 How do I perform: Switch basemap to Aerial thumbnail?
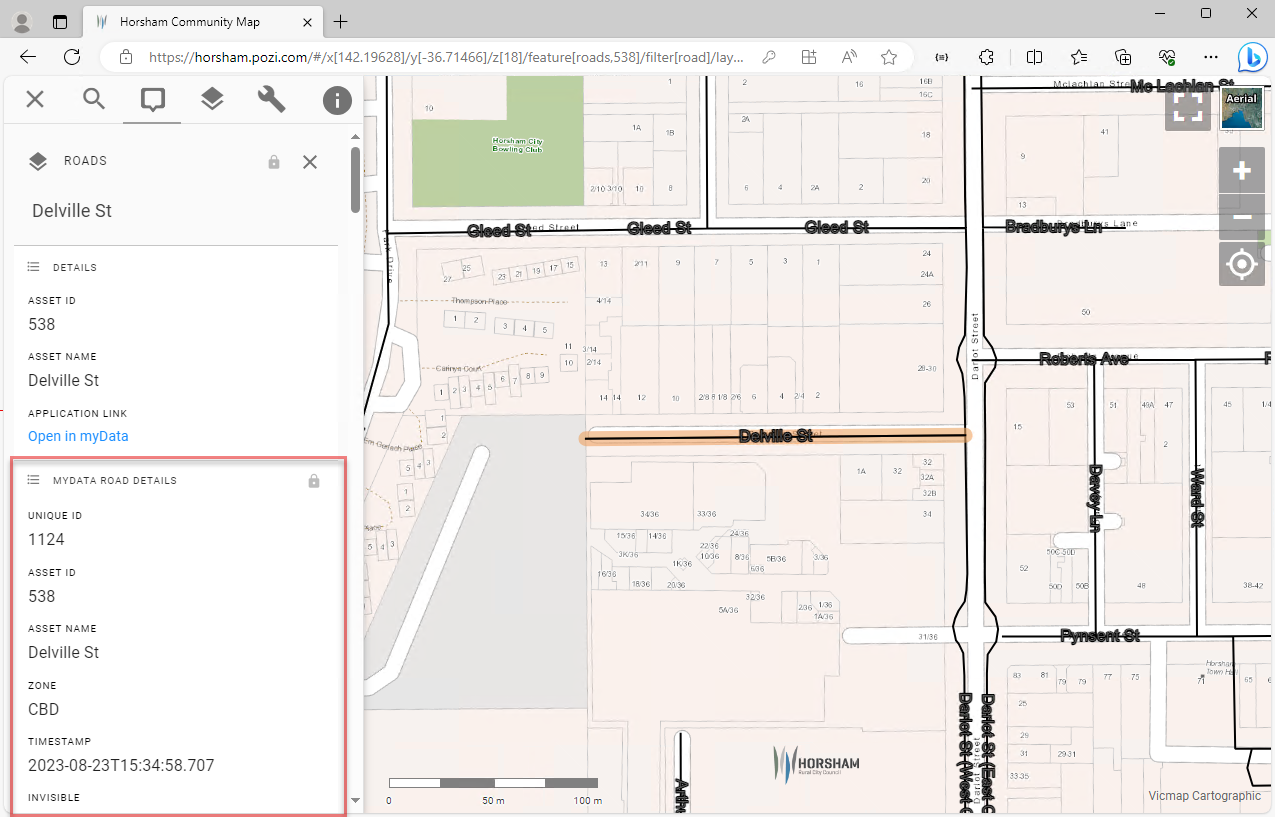pyautogui.click(x=1242, y=109)
